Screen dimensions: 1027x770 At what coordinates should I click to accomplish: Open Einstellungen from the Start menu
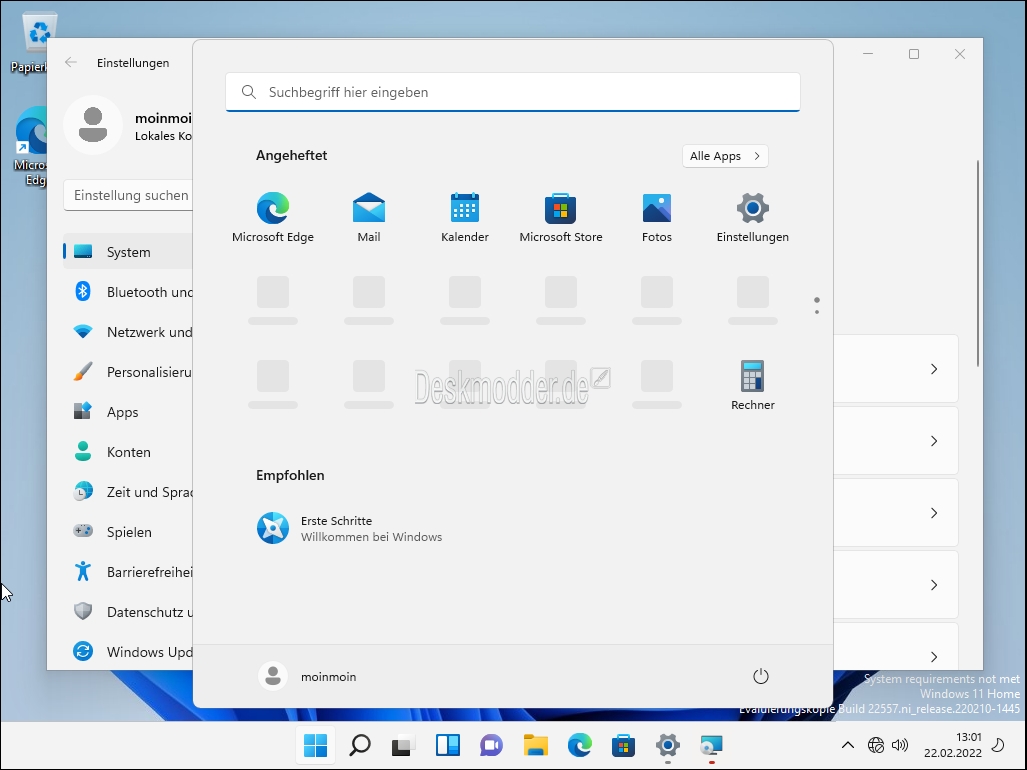[x=753, y=217]
